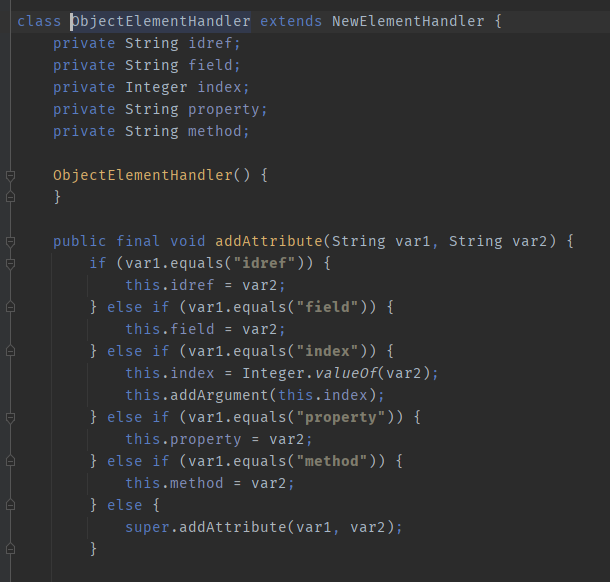610x582 pixels.
Task: Click the "field" string literal
Action: [327, 307]
